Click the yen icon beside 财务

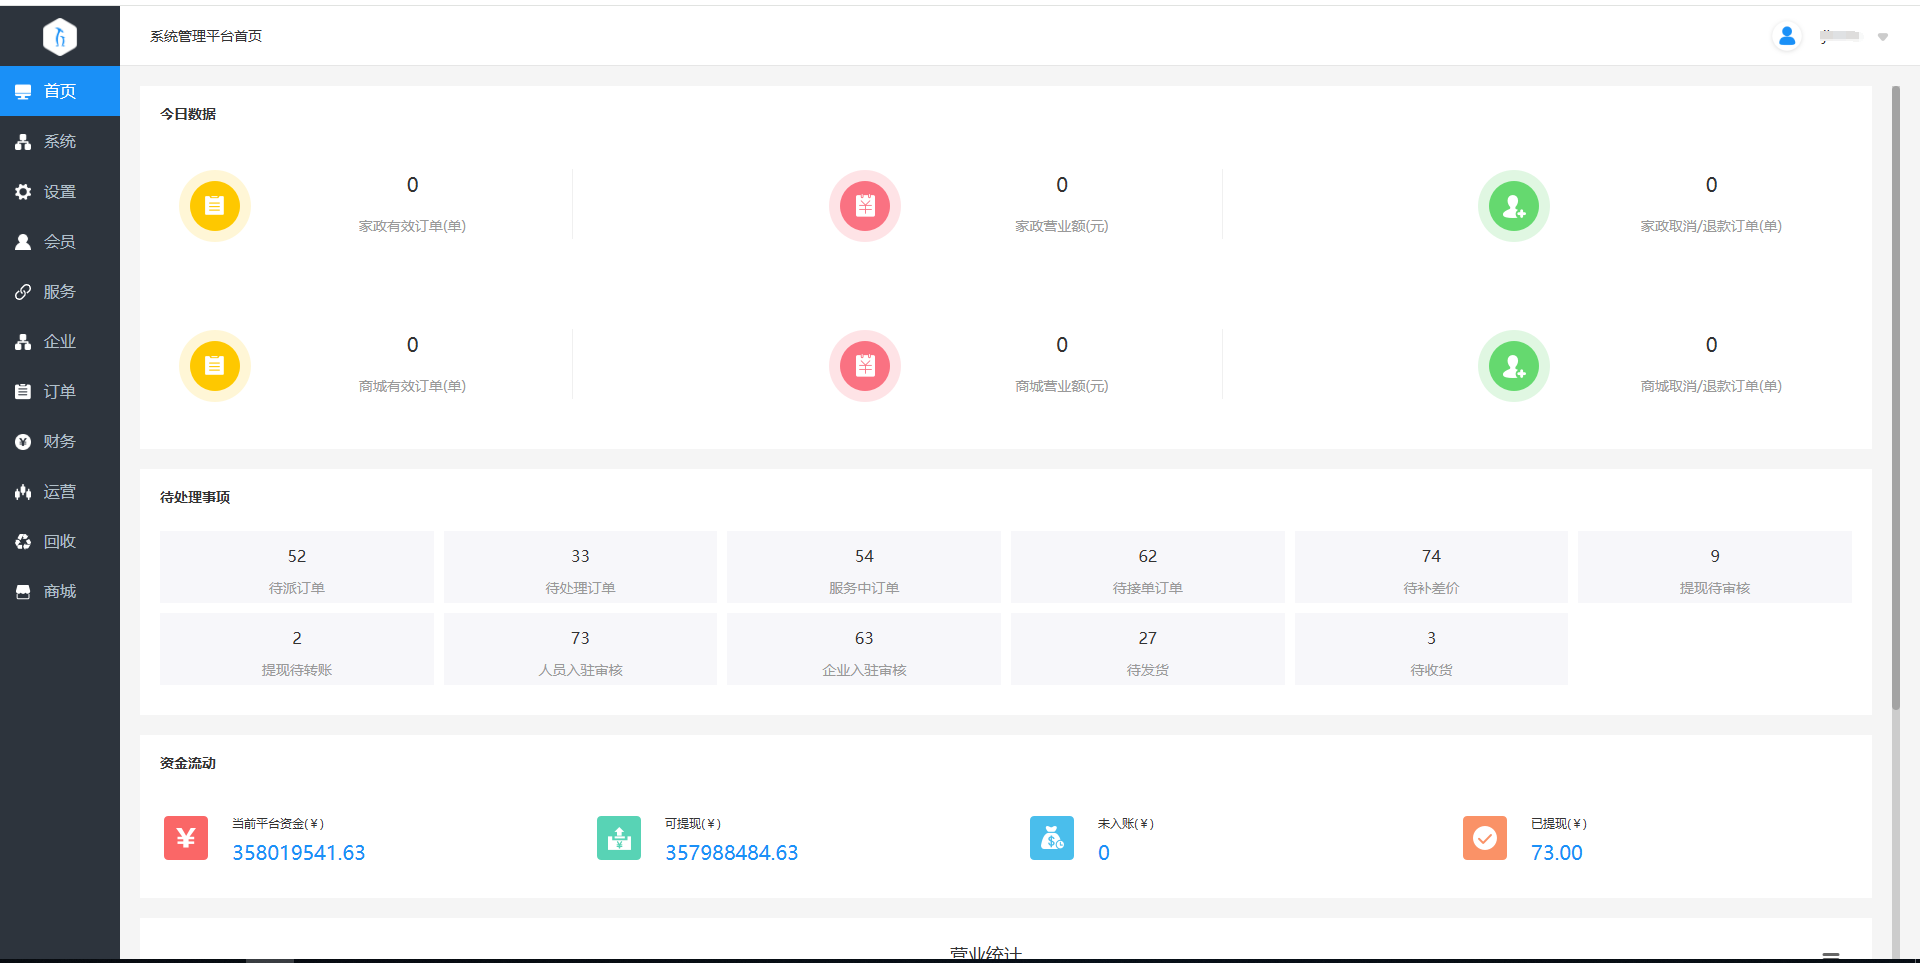[x=23, y=441]
